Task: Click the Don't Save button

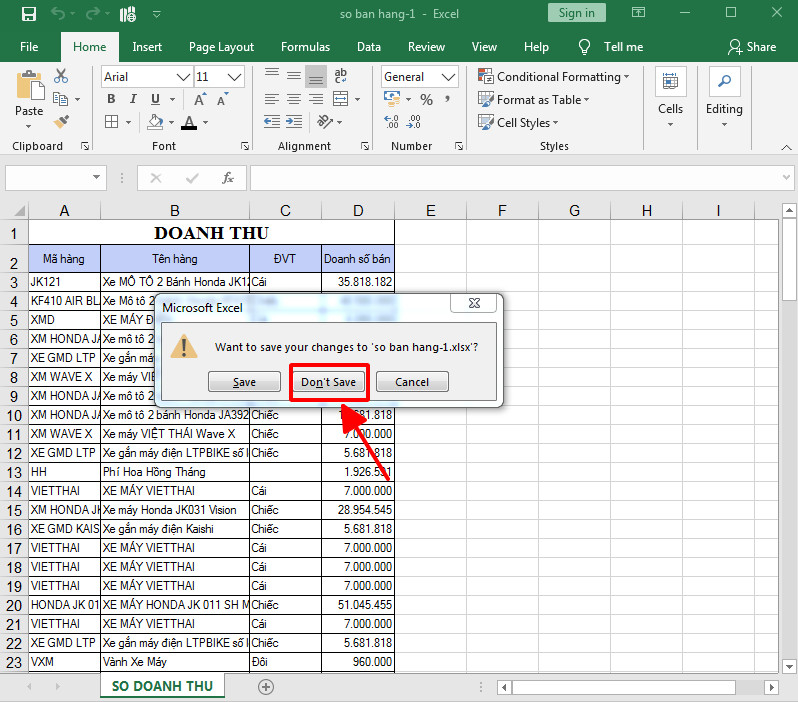Action: tap(328, 382)
